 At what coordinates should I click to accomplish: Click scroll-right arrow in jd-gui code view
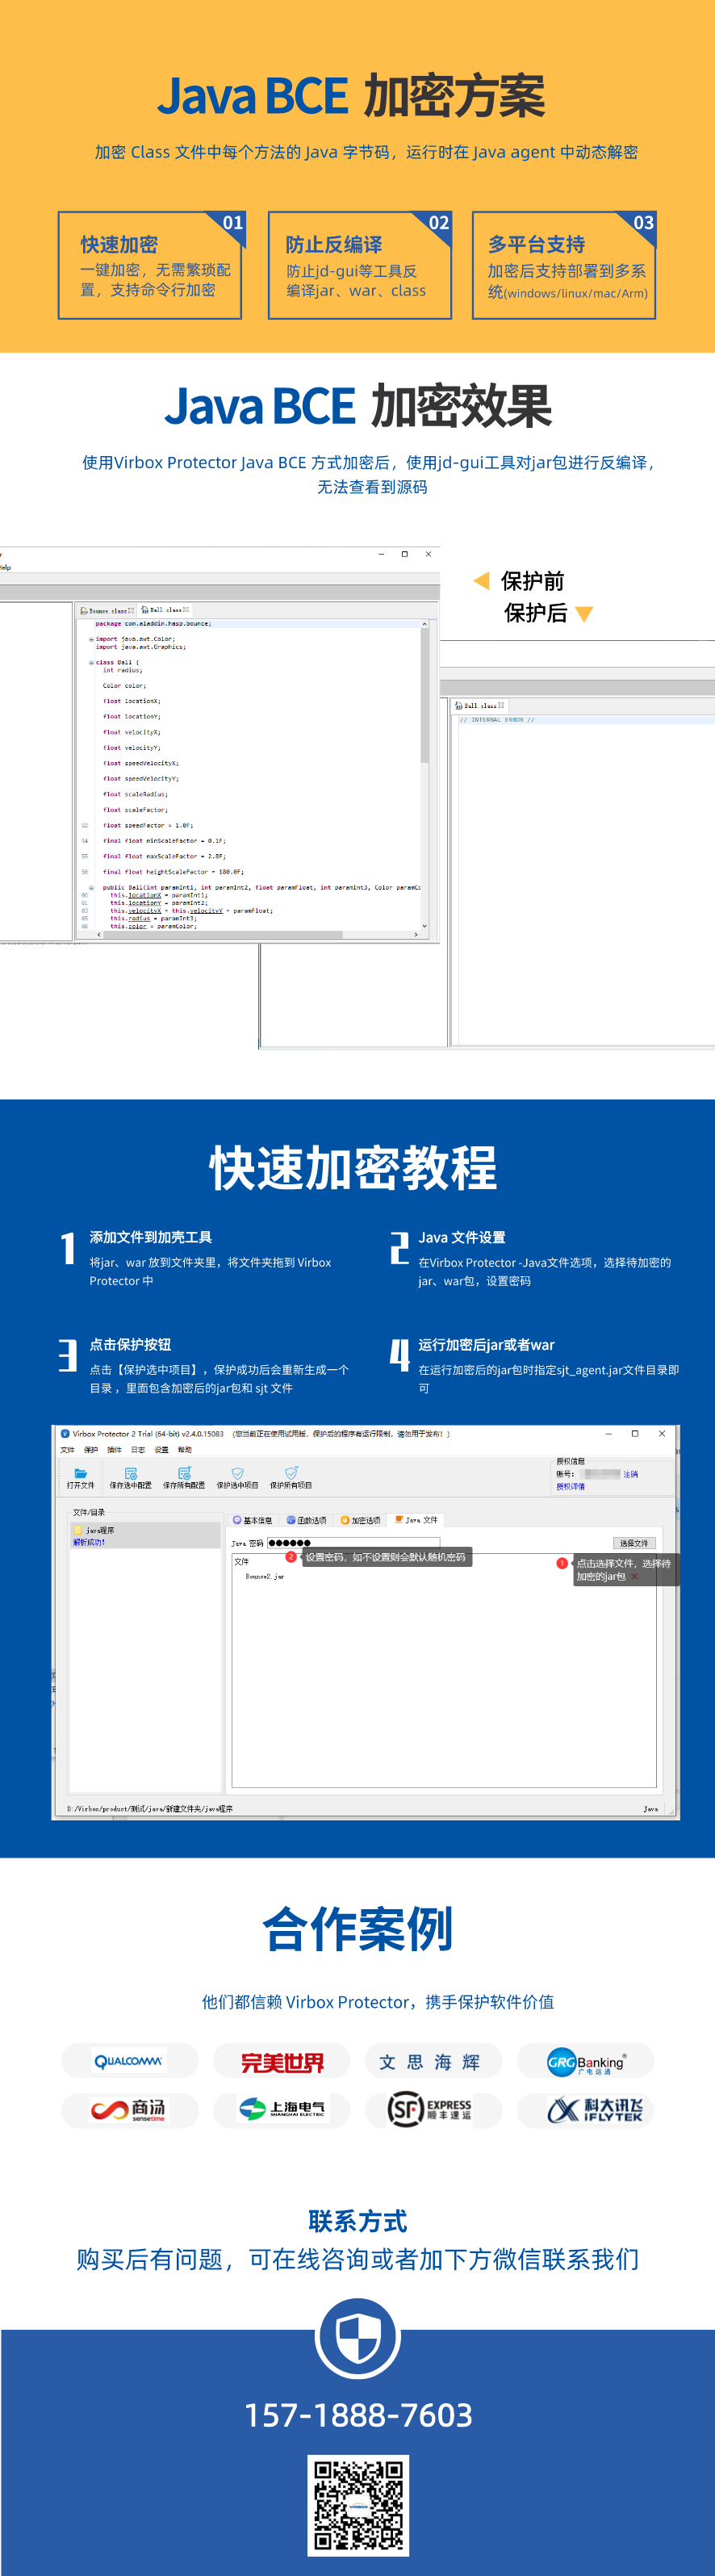(416, 934)
